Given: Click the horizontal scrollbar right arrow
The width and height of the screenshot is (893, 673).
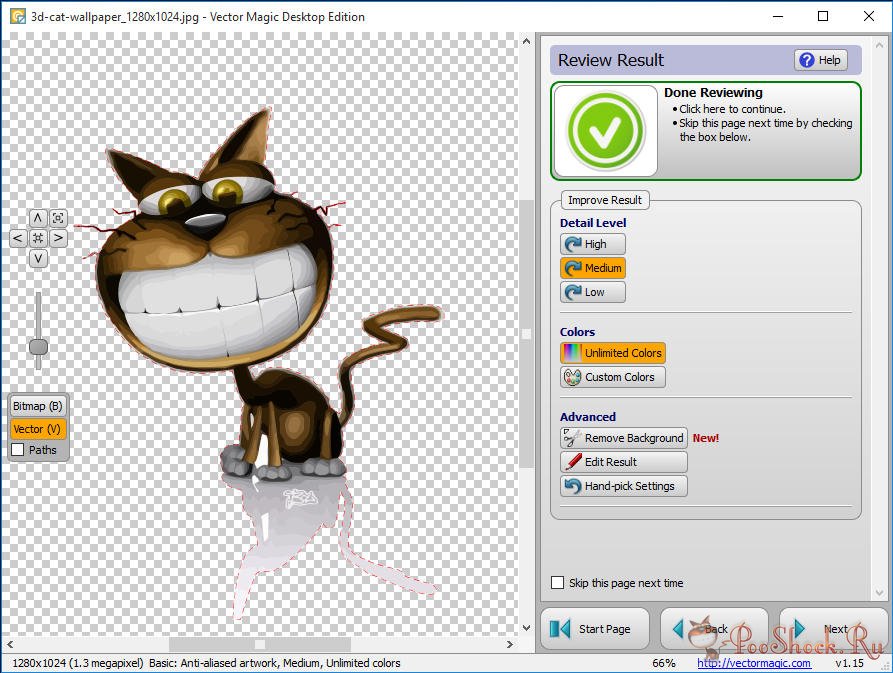Looking at the screenshot, I should 510,644.
